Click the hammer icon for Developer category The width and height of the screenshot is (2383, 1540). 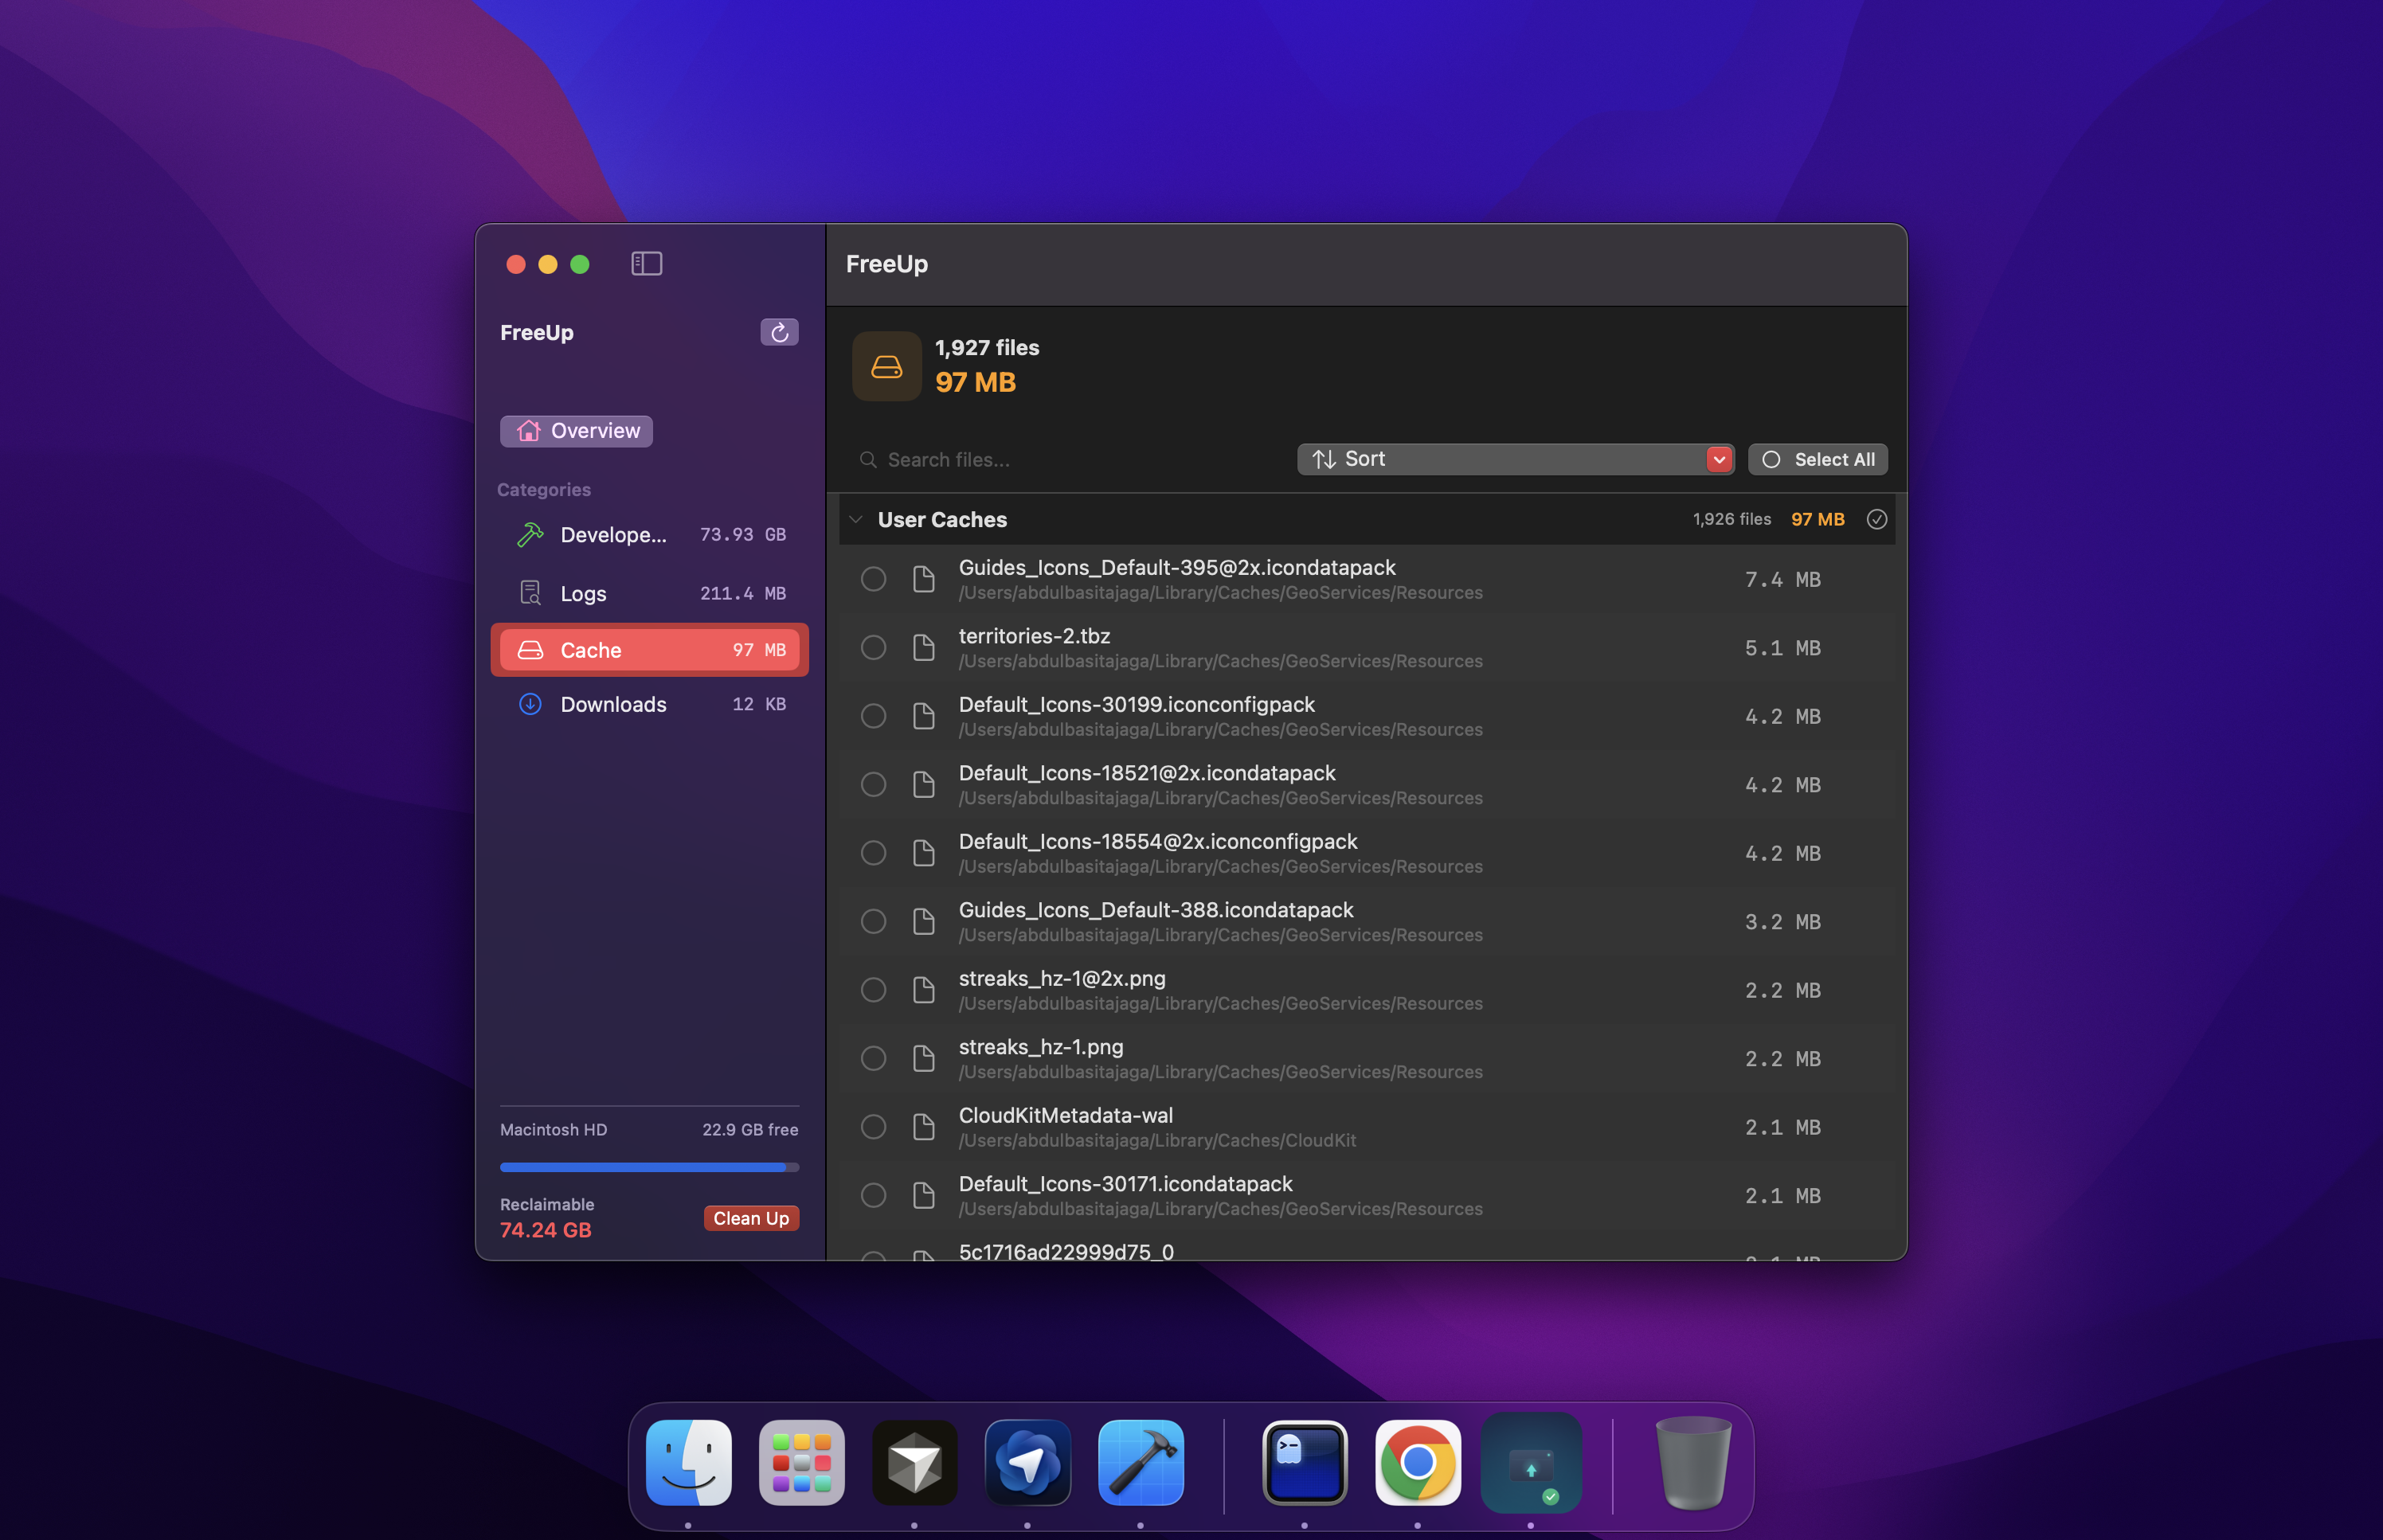tap(530, 535)
